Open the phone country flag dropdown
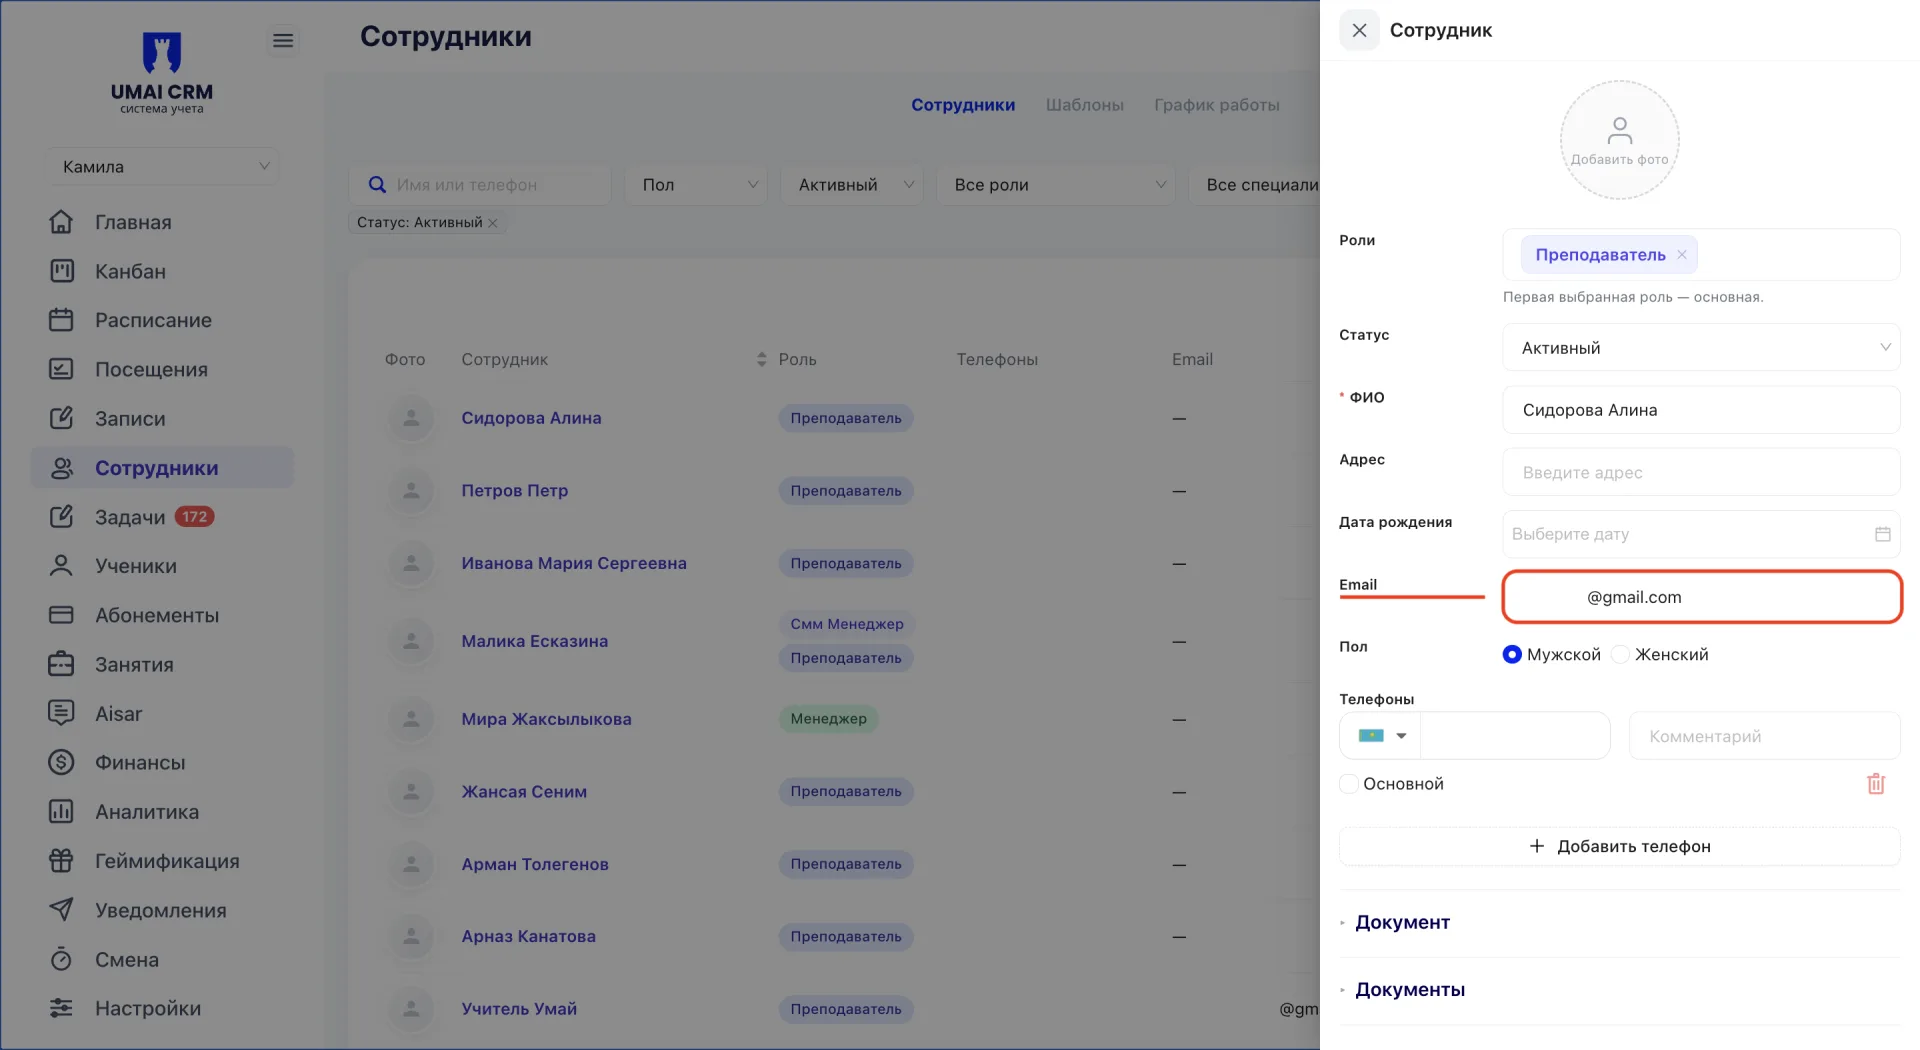 tap(1381, 736)
